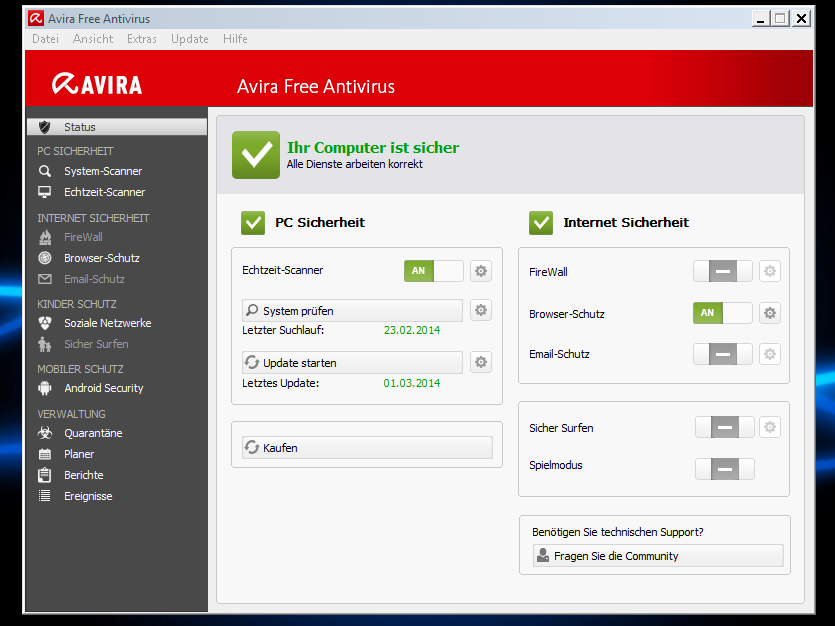Toggle the Browser-Schutz AN switch
This screenshot has height=626, width=835.
tap(723, 313)
